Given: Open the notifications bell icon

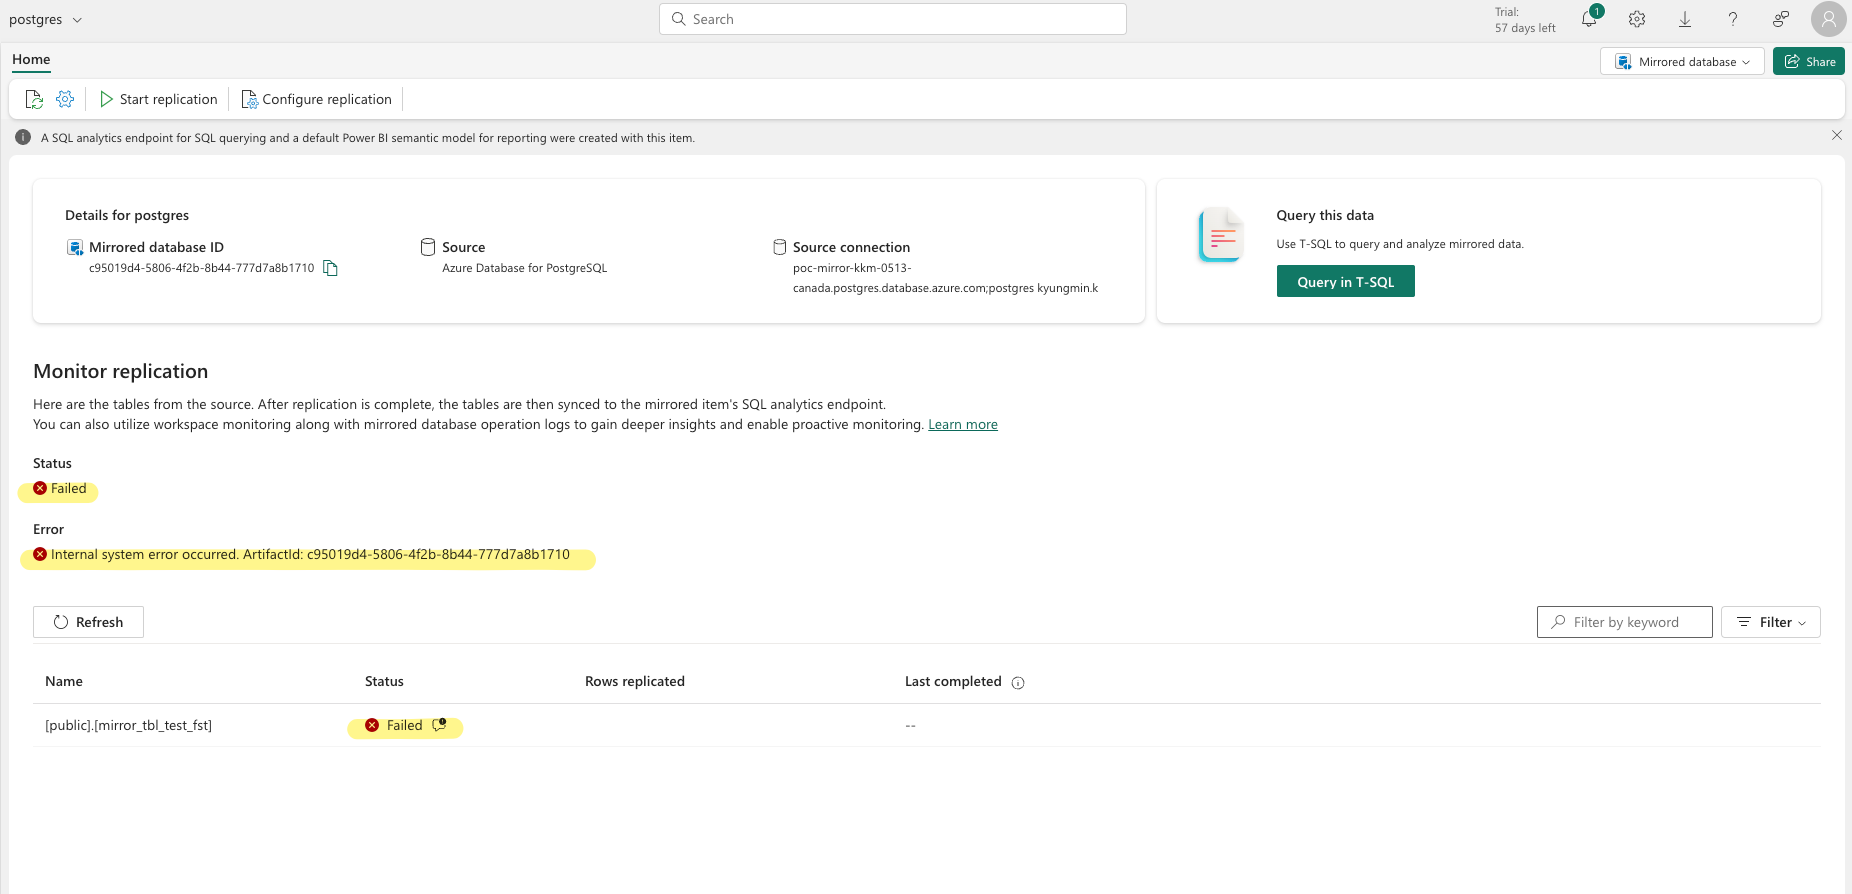Looking at the screenshot, I should (1589, 19).
